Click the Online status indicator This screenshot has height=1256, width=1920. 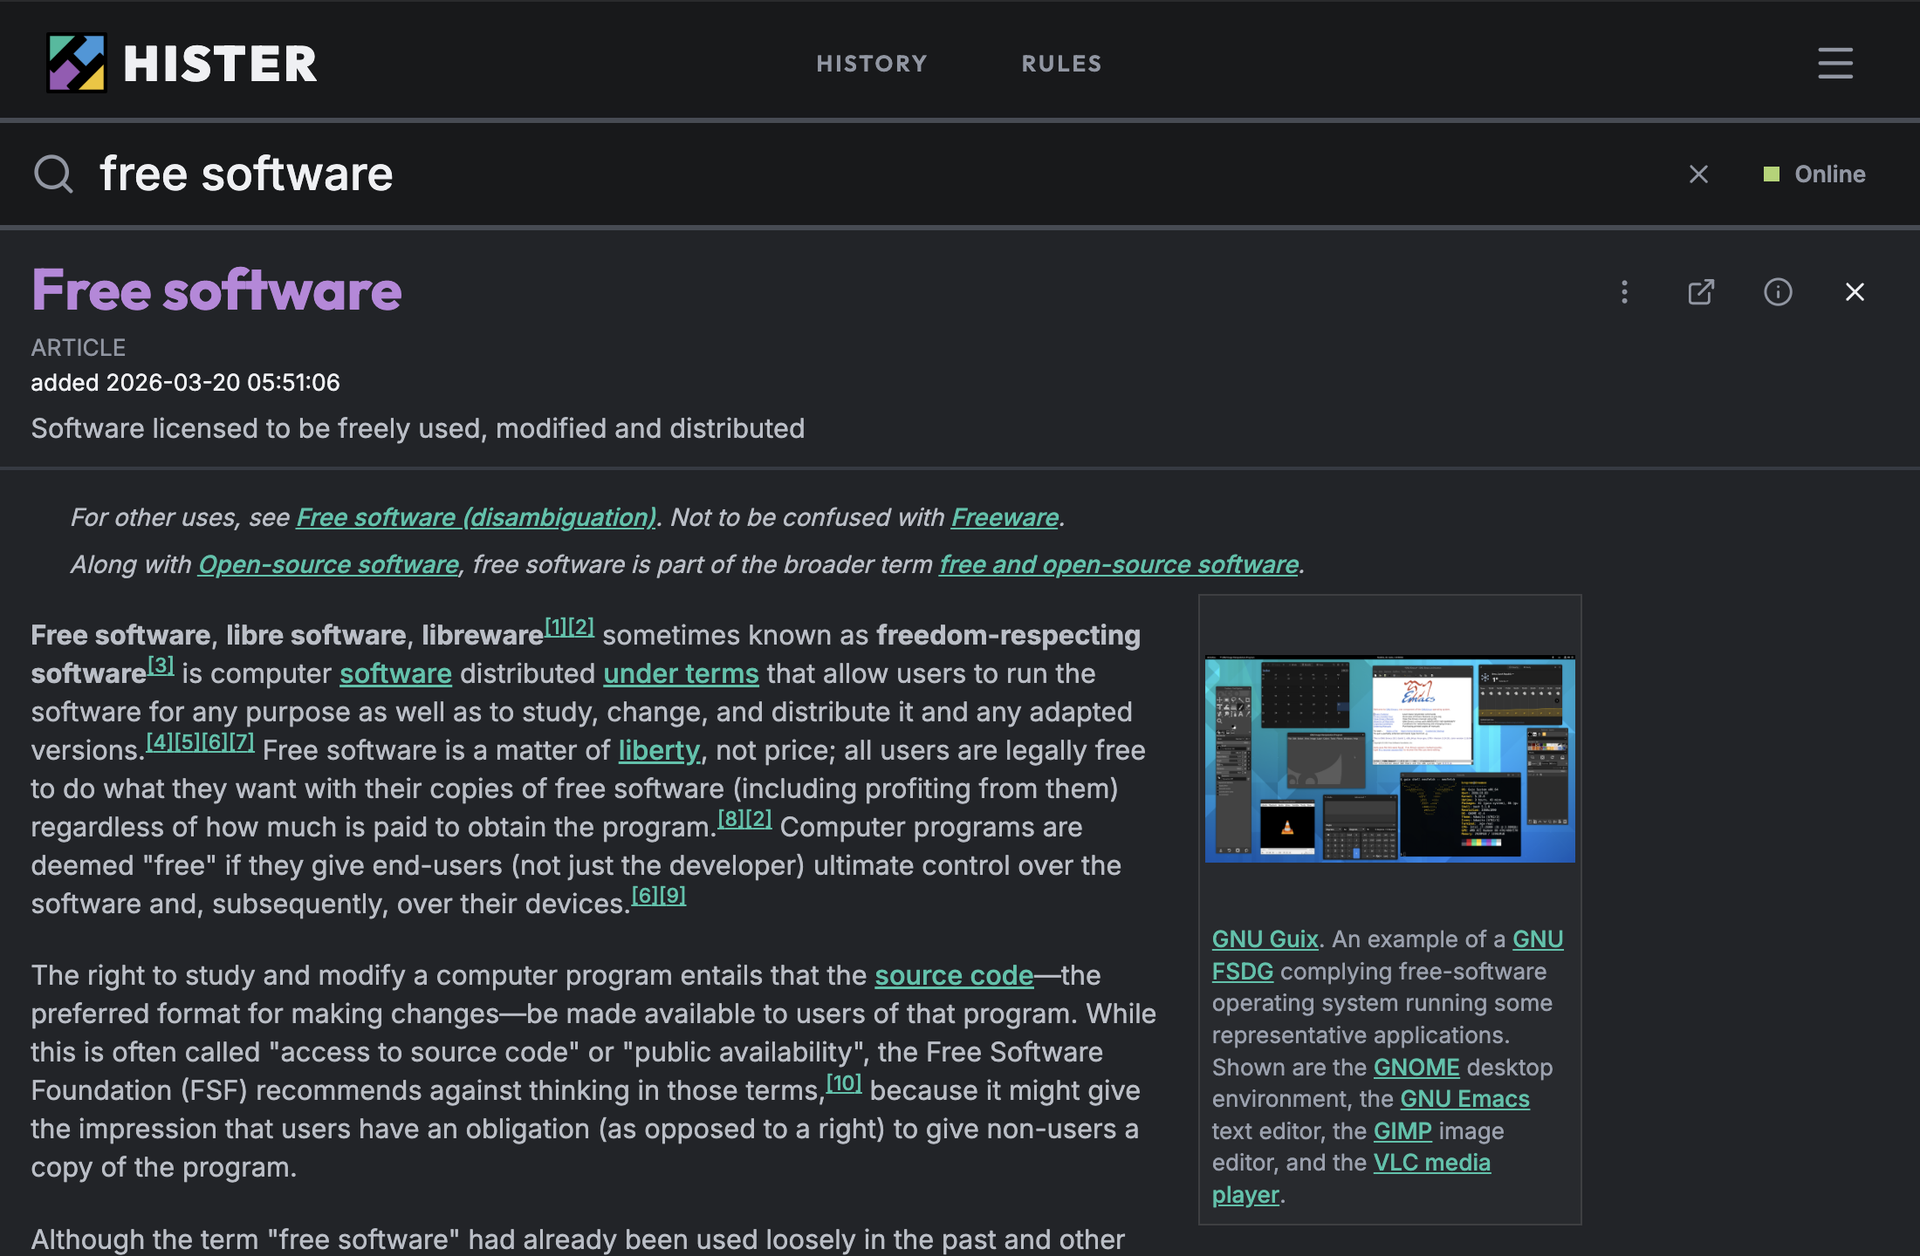pos(1814,174)
